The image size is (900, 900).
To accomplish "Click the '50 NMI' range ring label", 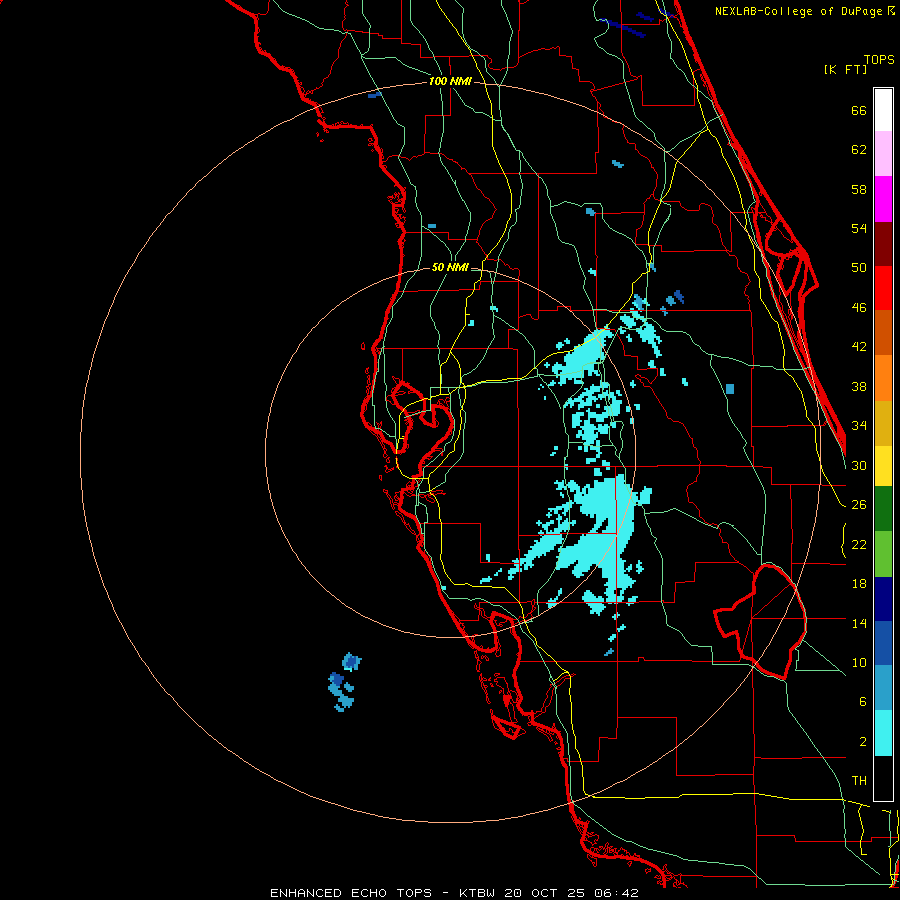I will click(450, 267).
